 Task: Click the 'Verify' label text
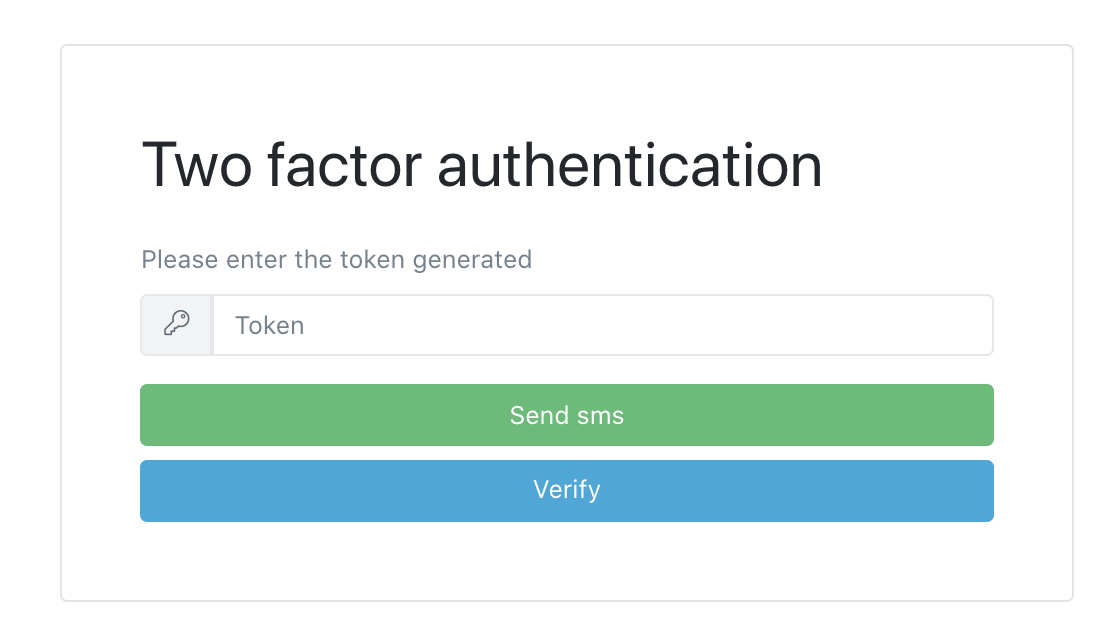click(566, 490)
